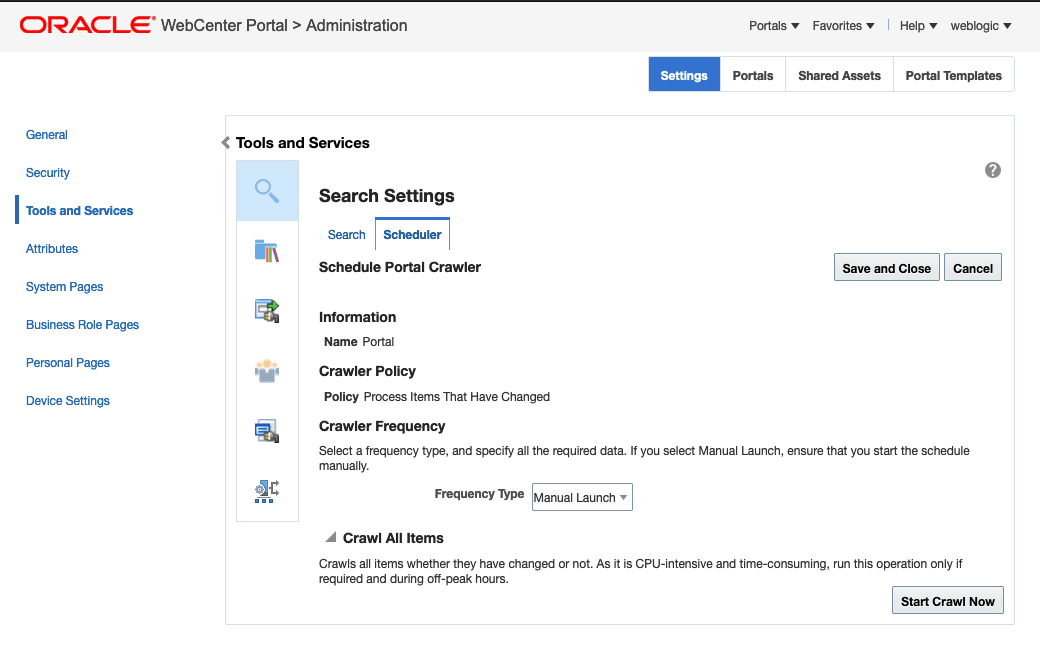Open the Help dropdown menu
This screenshot has width=1040, height=647.
(918, 26)
